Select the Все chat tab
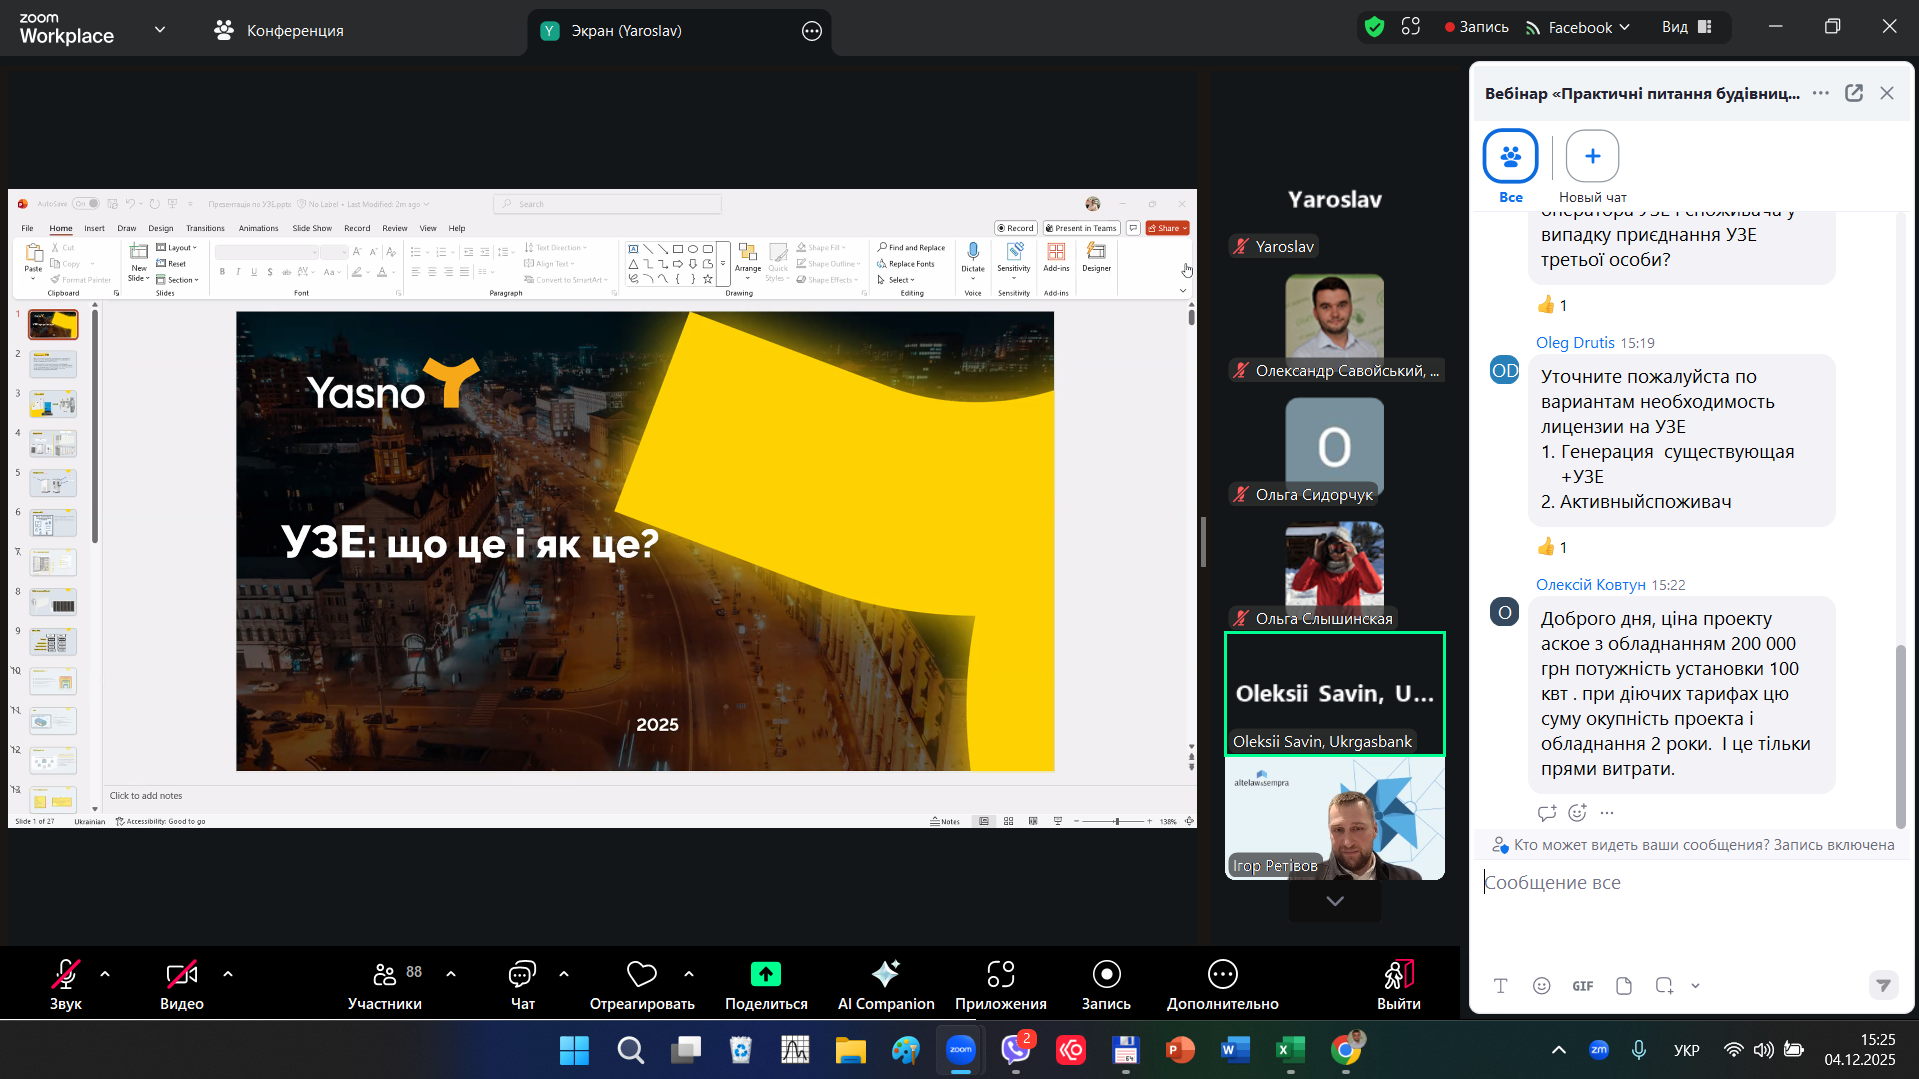Screen dimensions: 1919x1079 tap(1510, 157)
